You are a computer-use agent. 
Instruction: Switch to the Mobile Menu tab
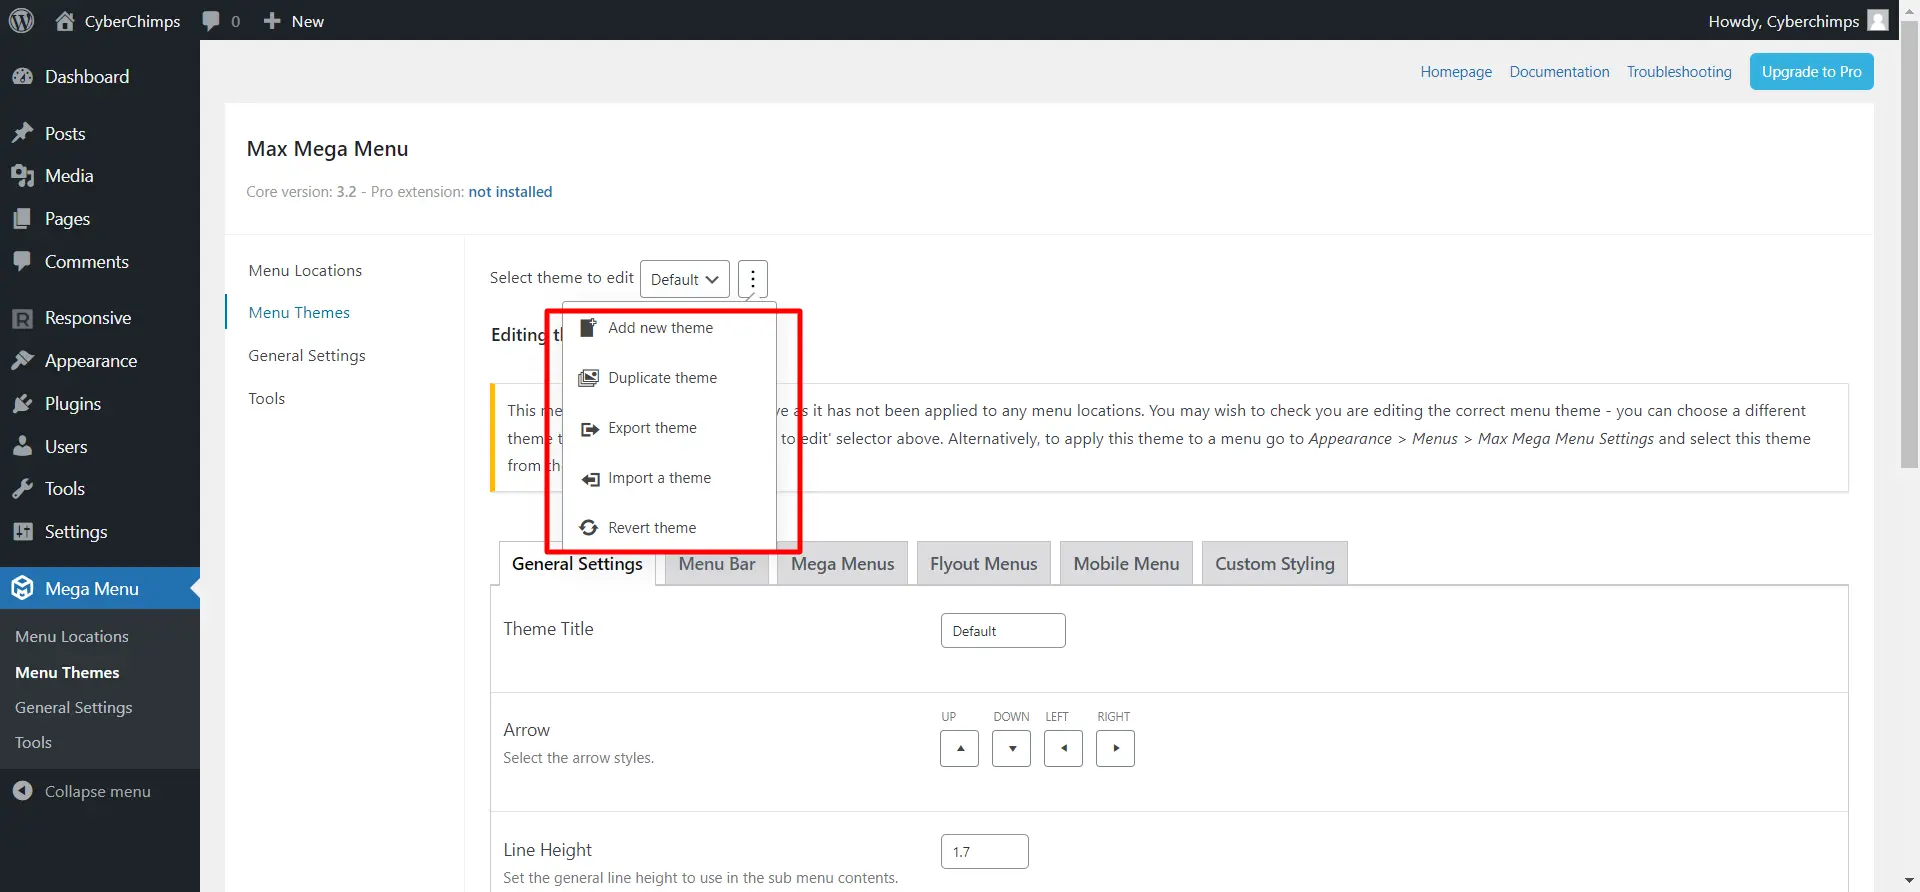coord(1126,564)
